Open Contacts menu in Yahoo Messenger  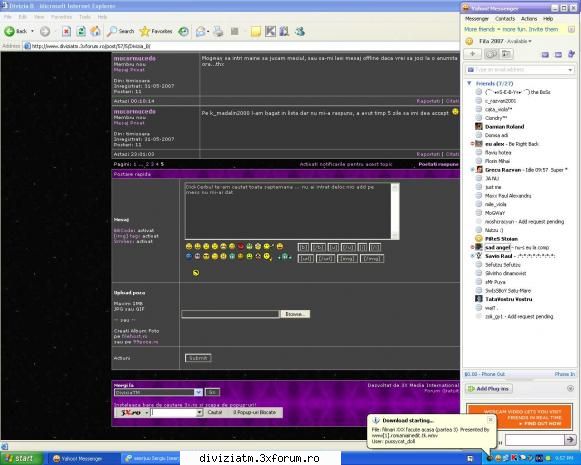pos(505,19)
